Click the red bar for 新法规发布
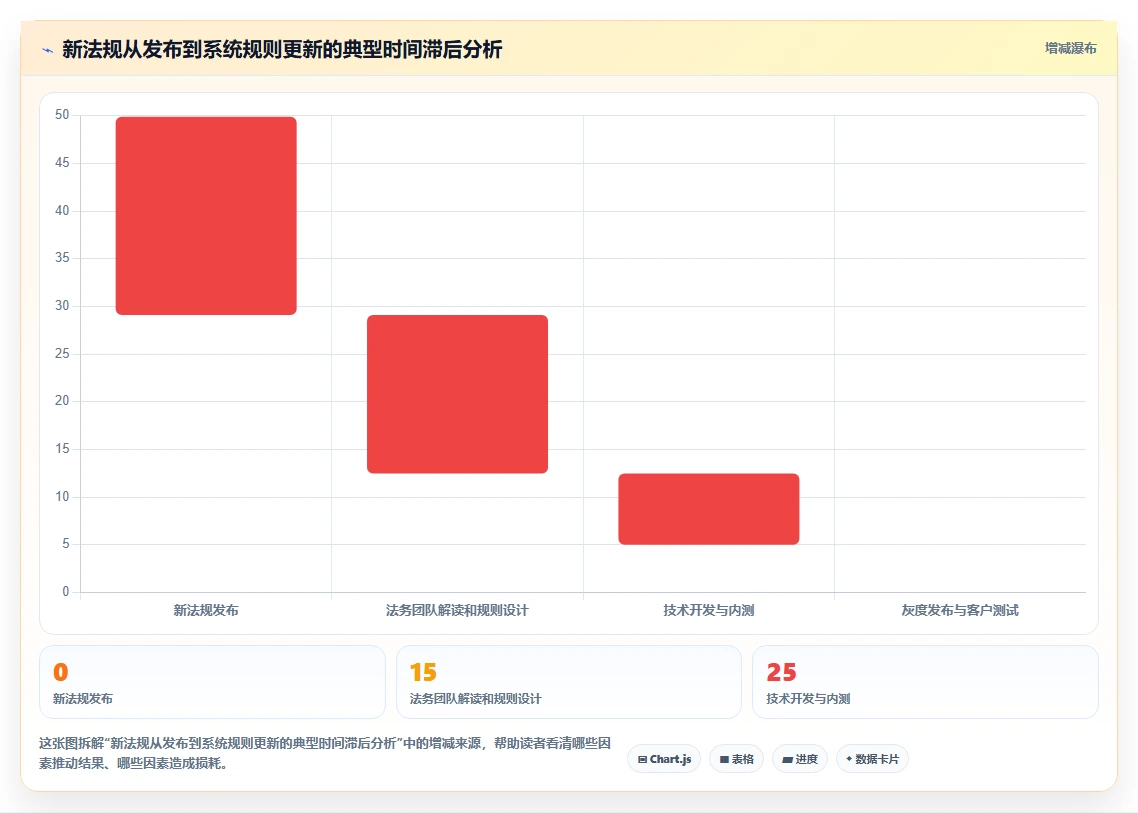Screen dimensions: 1138x813 (x=206, y=216)
